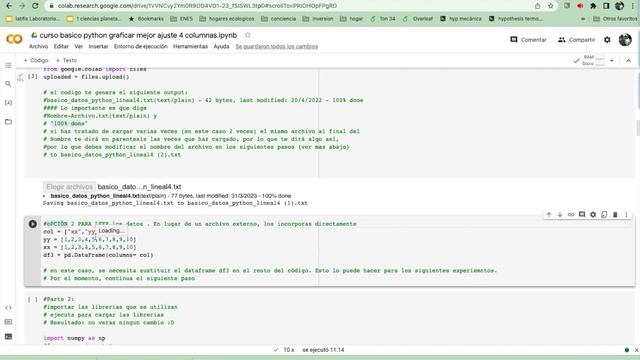Share the page via address bar icon
Image resolution: width=640 pixels, height=360 pixels.
click(538, 6)
